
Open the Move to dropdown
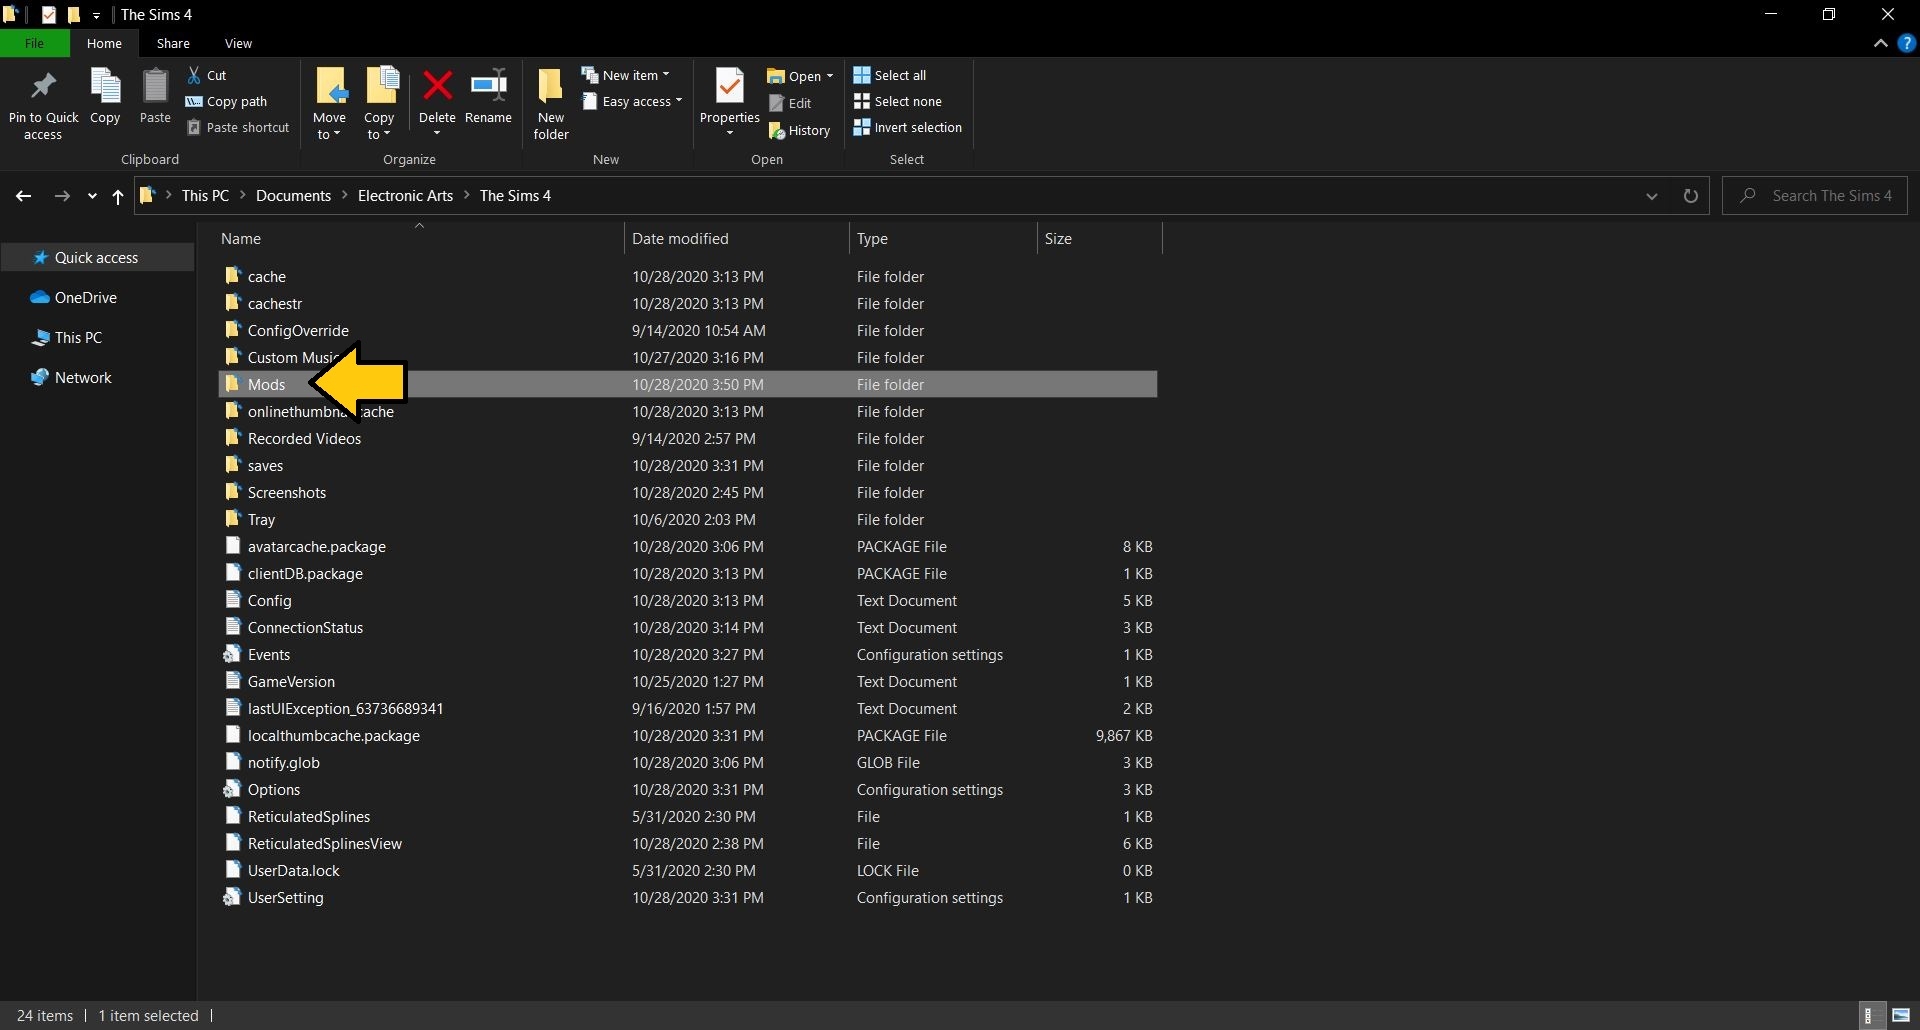tap(329, 135)
